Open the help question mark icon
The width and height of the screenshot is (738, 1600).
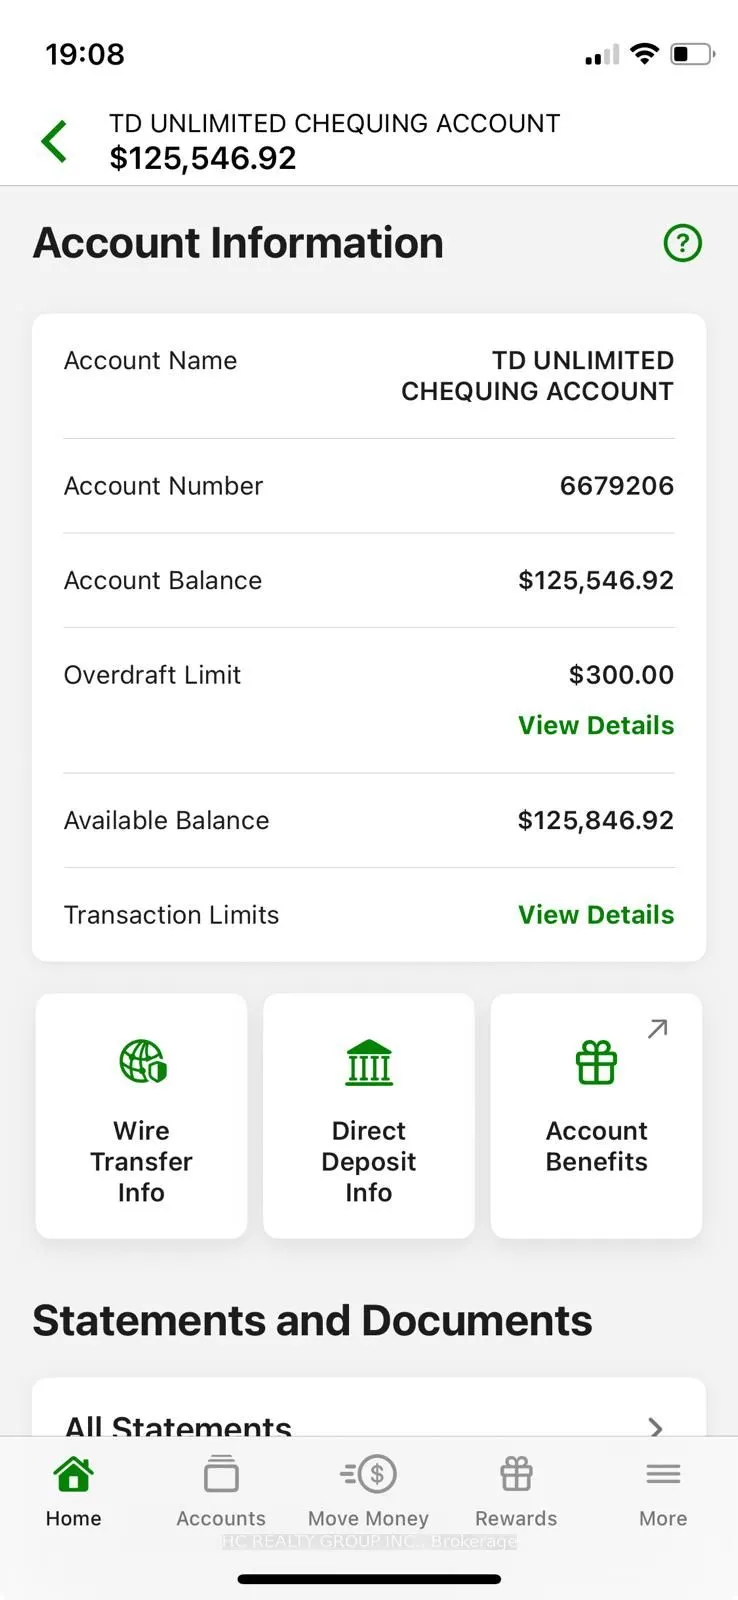pos(683,243)
